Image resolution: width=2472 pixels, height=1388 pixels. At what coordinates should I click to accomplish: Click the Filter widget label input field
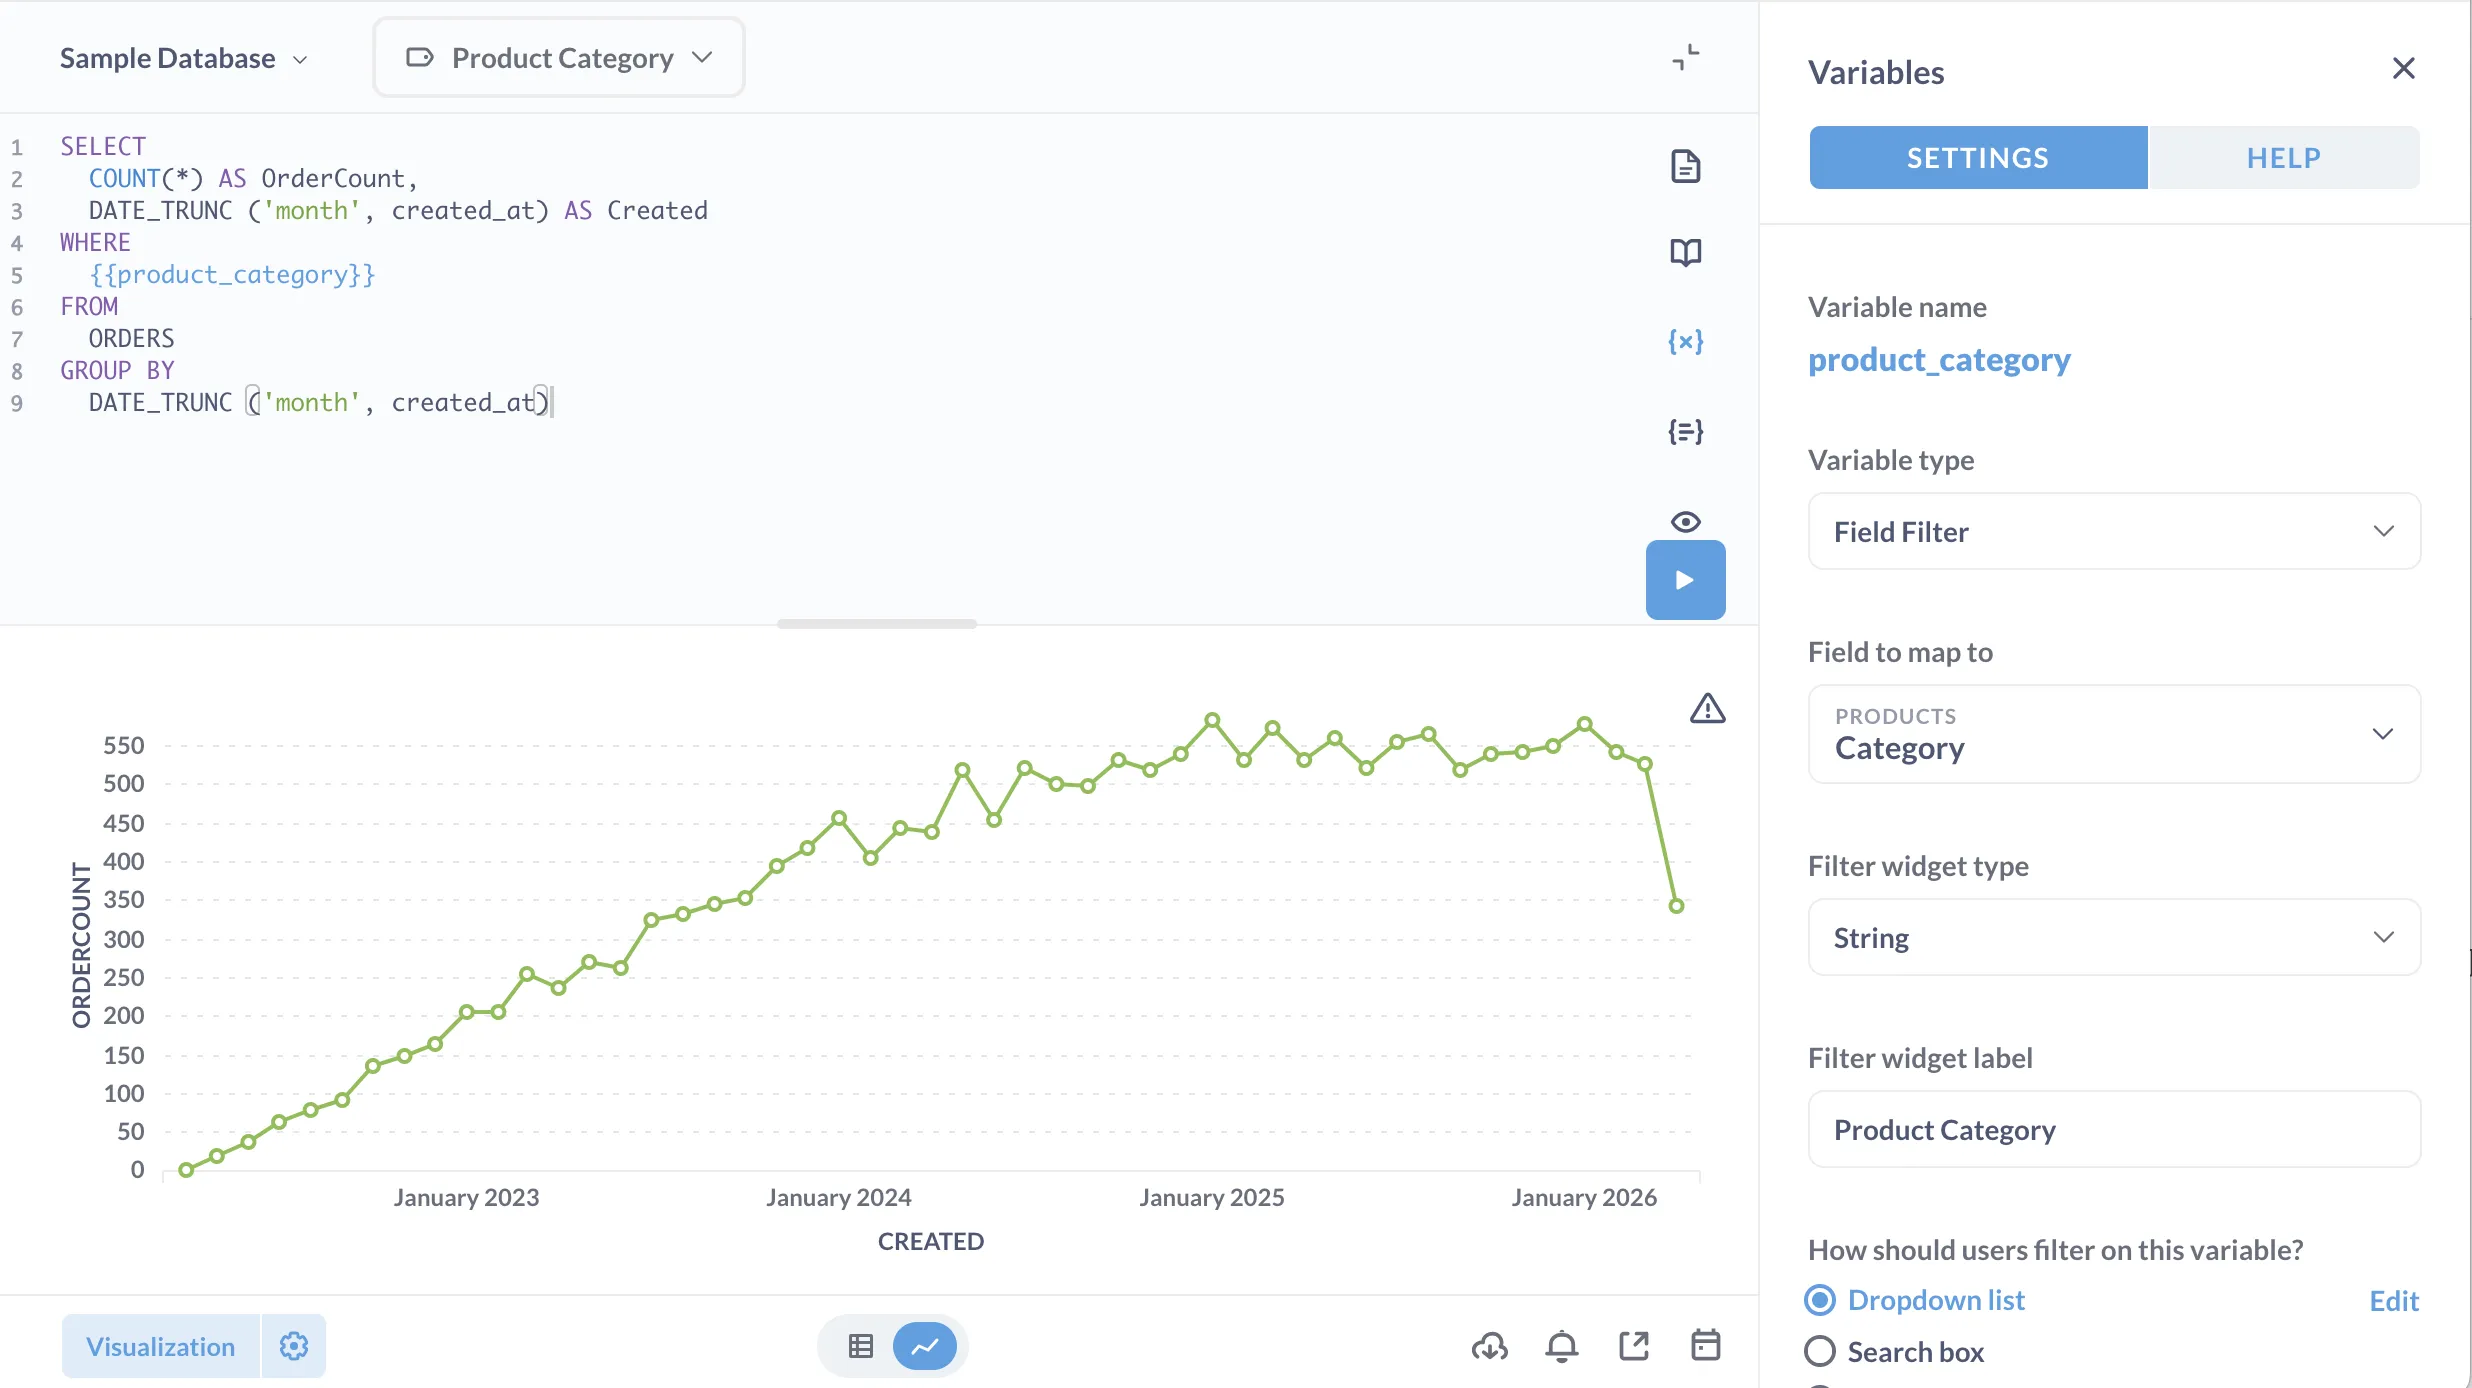click(x=2114, y=1128)
